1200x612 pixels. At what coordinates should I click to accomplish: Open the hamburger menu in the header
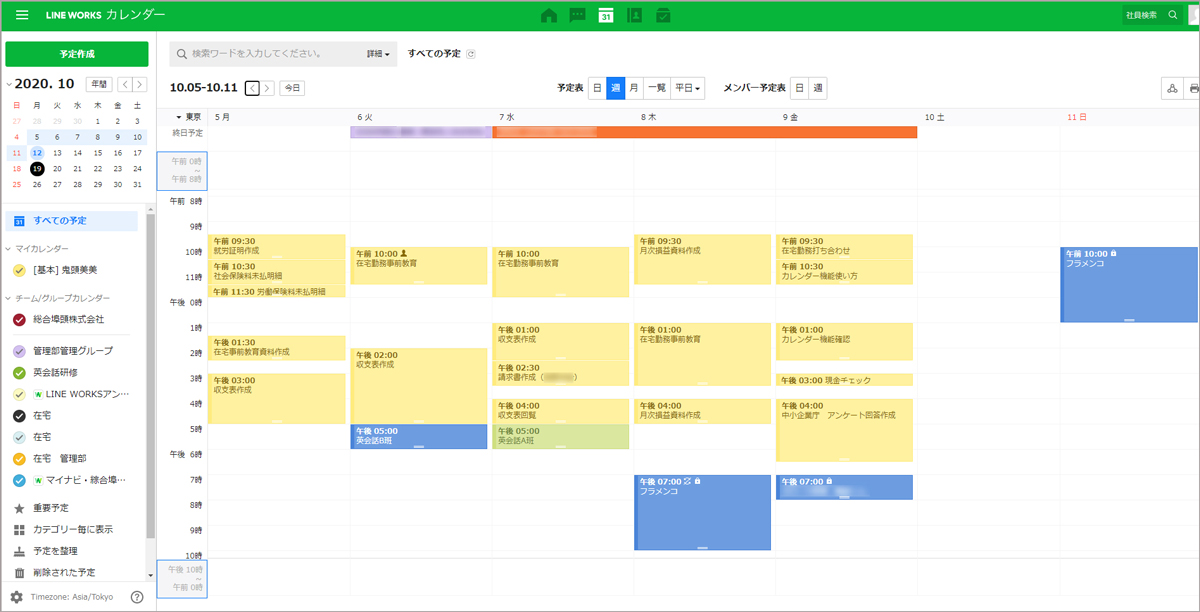(22, 15)
